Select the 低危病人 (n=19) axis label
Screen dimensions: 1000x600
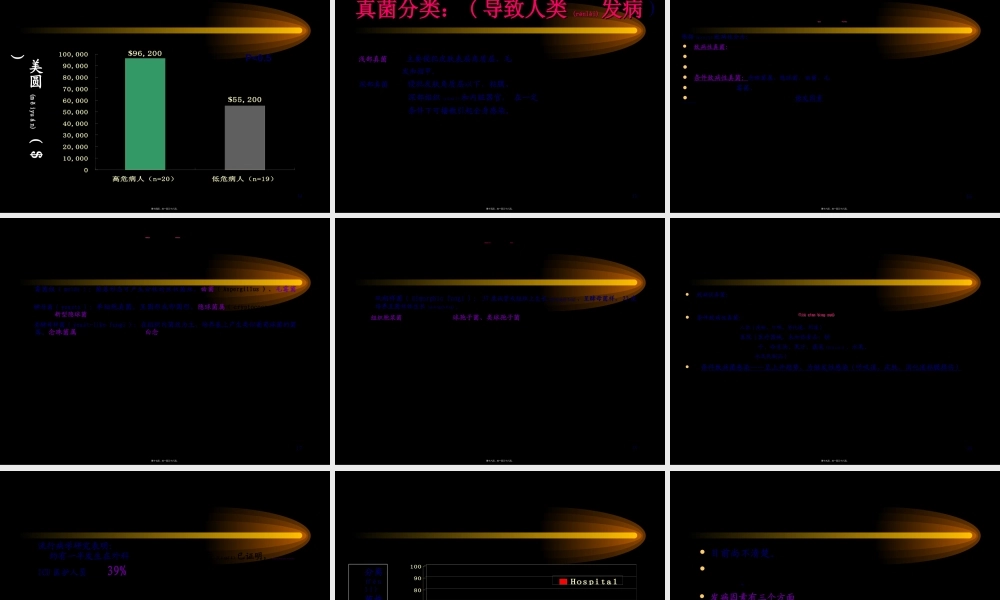243,179
